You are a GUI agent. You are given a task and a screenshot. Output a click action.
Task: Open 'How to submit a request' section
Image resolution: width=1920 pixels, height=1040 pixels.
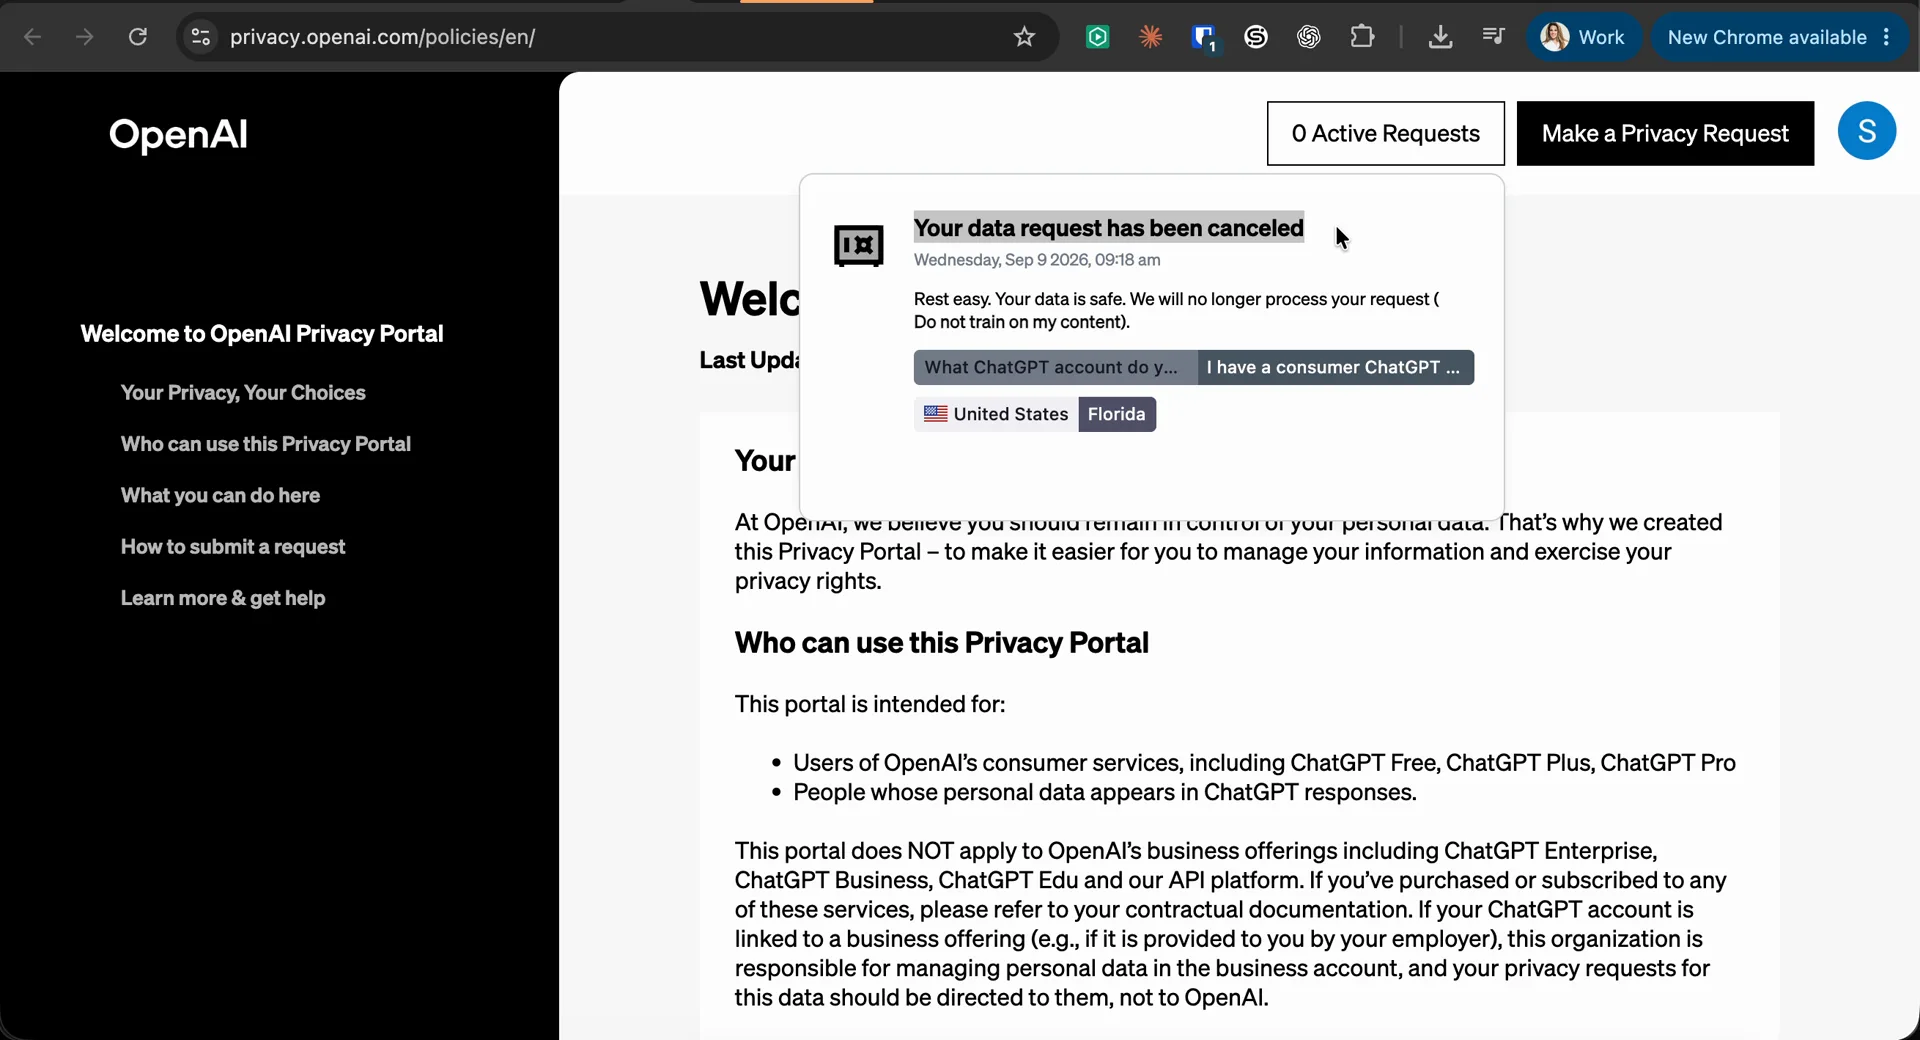click(233, 547)
